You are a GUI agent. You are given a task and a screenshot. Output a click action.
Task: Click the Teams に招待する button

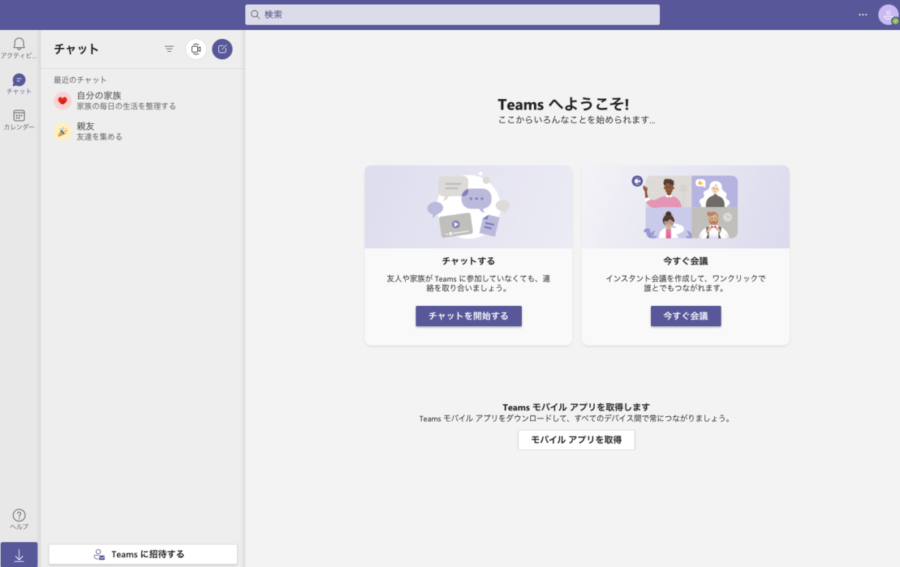[143, 554]
